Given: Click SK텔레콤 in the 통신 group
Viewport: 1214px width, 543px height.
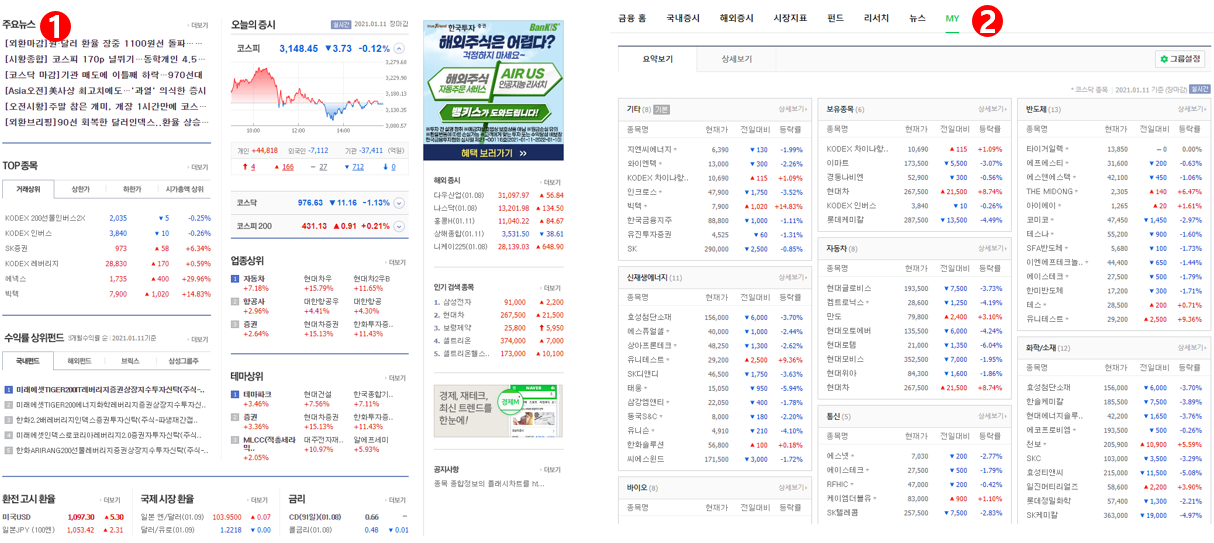Looking at the screenshot, I should tap(843, 512).
